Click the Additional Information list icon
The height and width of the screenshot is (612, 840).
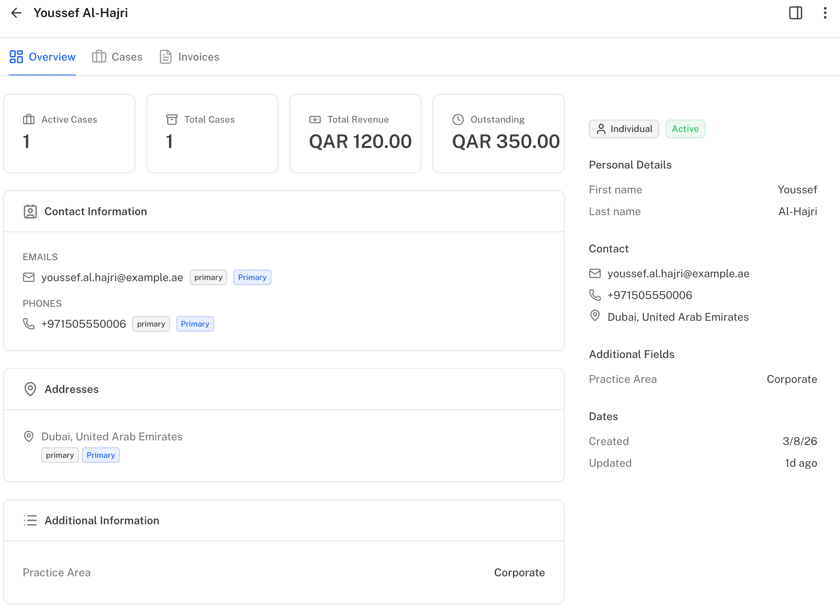31,520
